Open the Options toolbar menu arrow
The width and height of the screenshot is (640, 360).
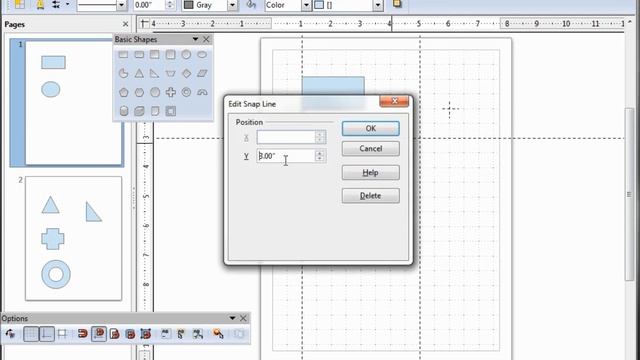pyautogui.click(x=232, y=318)
